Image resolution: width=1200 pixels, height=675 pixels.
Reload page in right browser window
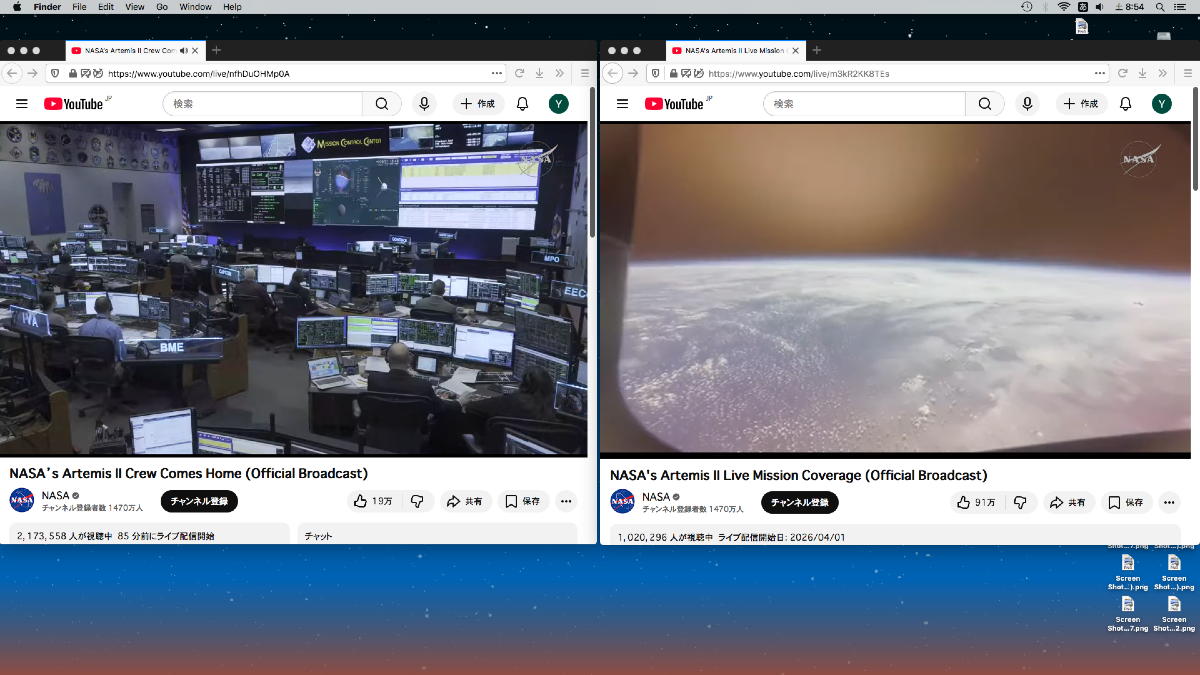coord(1122,73)
